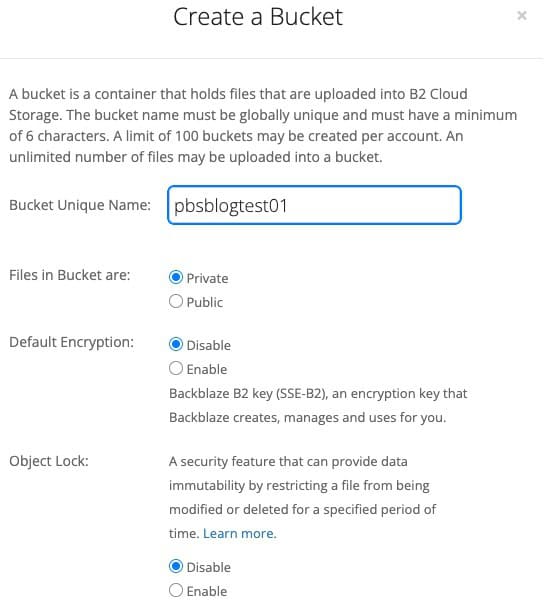The height and width of the screenshot is (611, 553).
Task: Click the Object Lock label
Action: pos(49,461)
